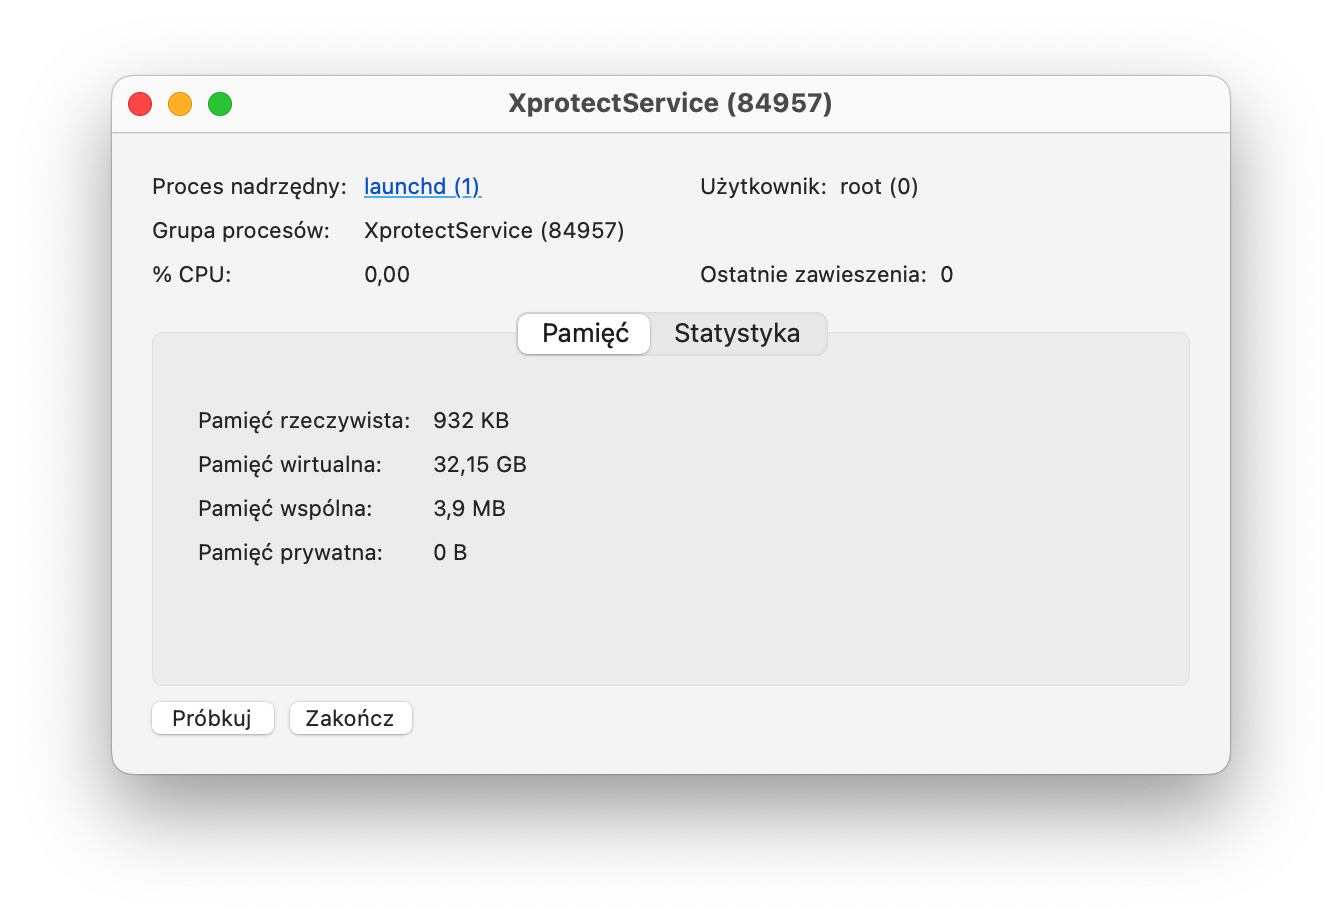Zoom window using the green button
The width and height of the screenshot is (1342, 922).
click(x=220, y=104)
